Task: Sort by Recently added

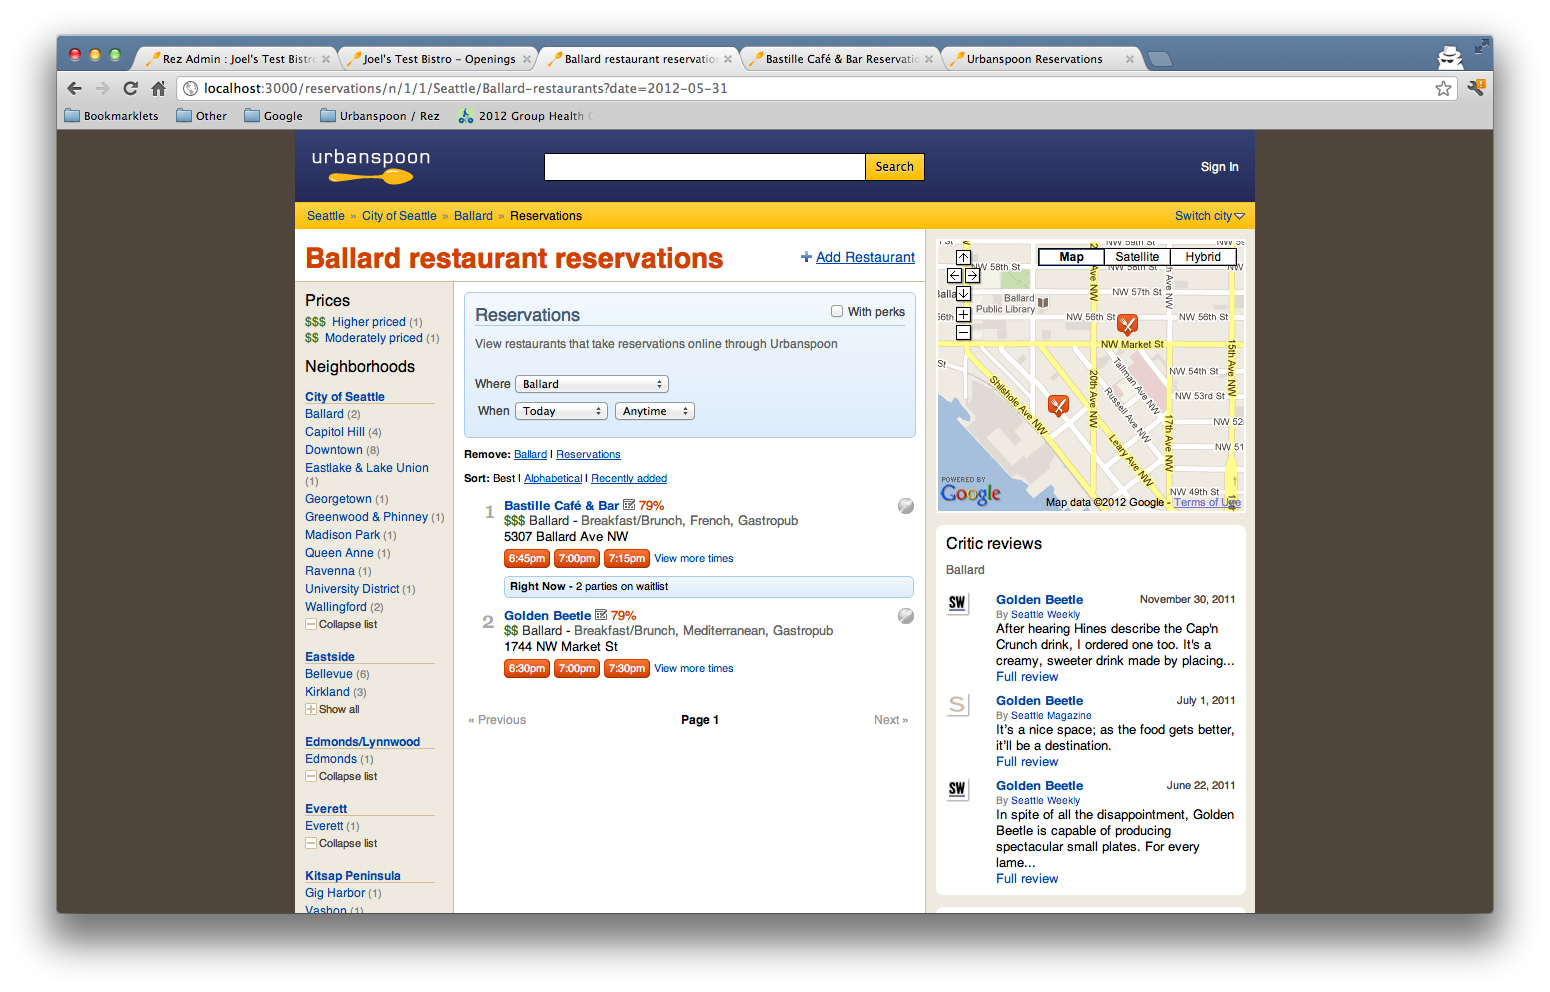Action: (629, 479)
